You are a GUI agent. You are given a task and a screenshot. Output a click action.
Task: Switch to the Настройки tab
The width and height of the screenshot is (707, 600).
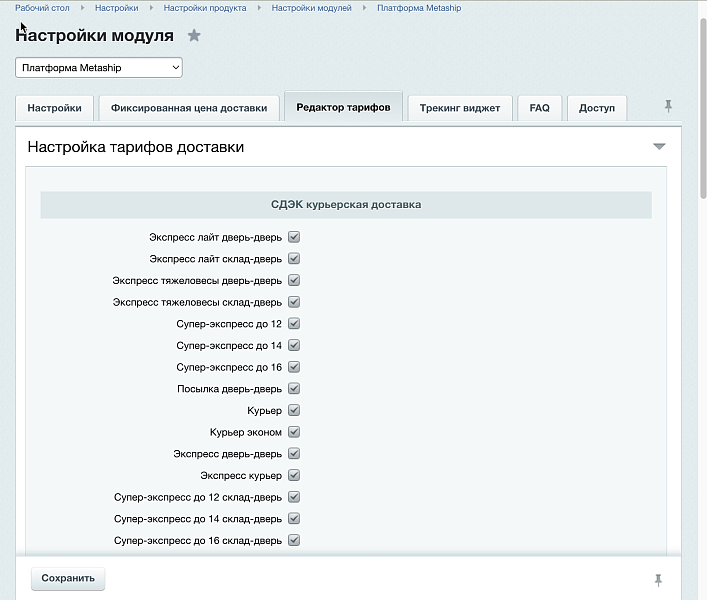55,108
